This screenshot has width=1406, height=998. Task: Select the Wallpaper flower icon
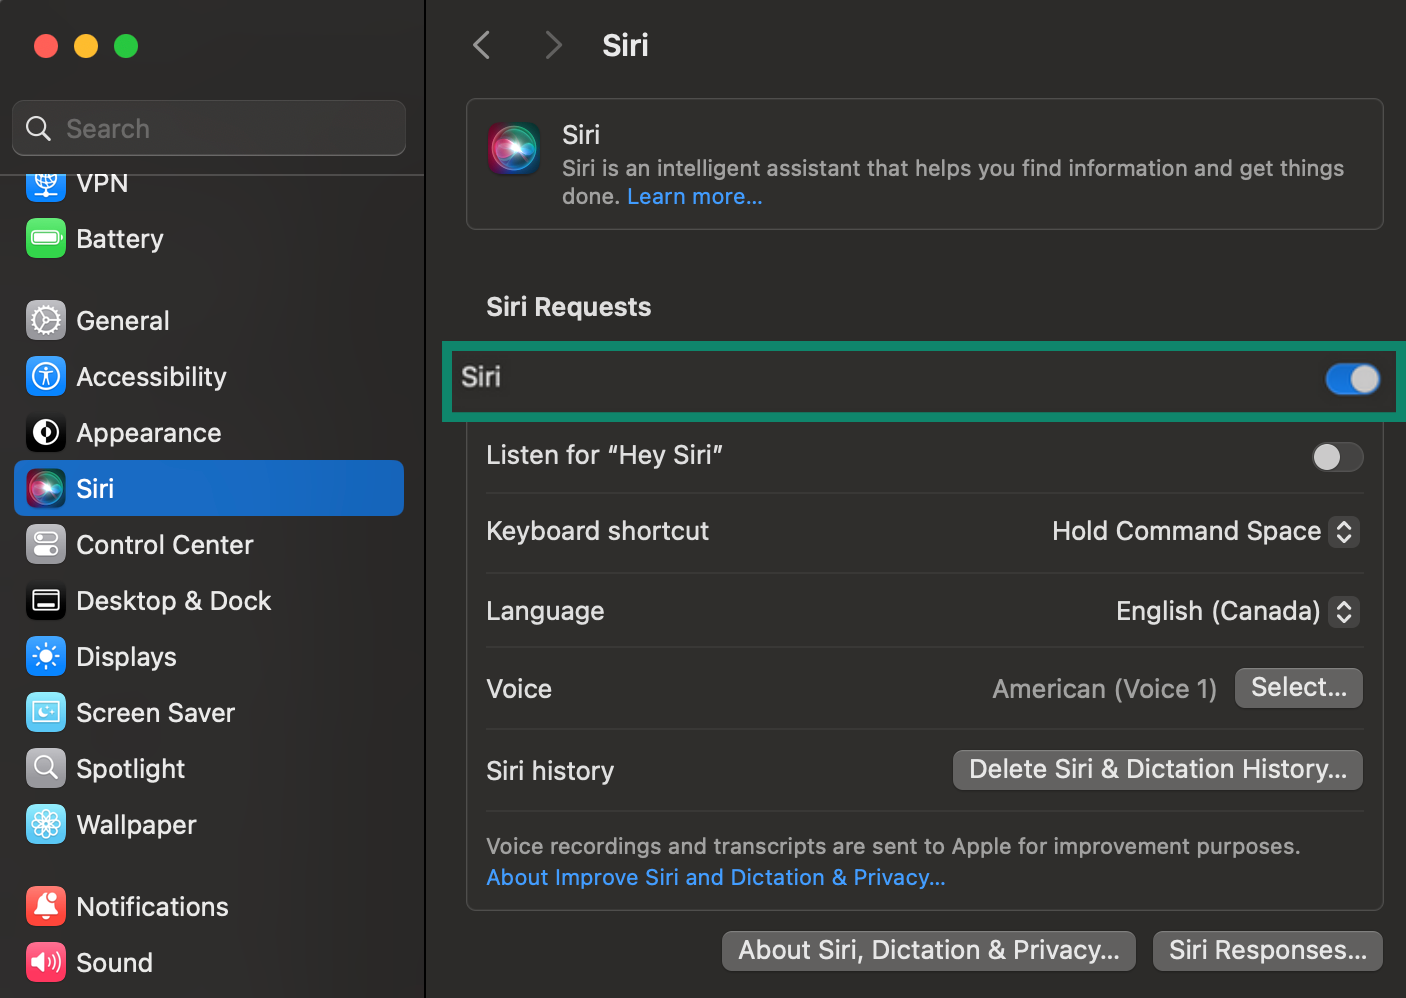point(46,824)
